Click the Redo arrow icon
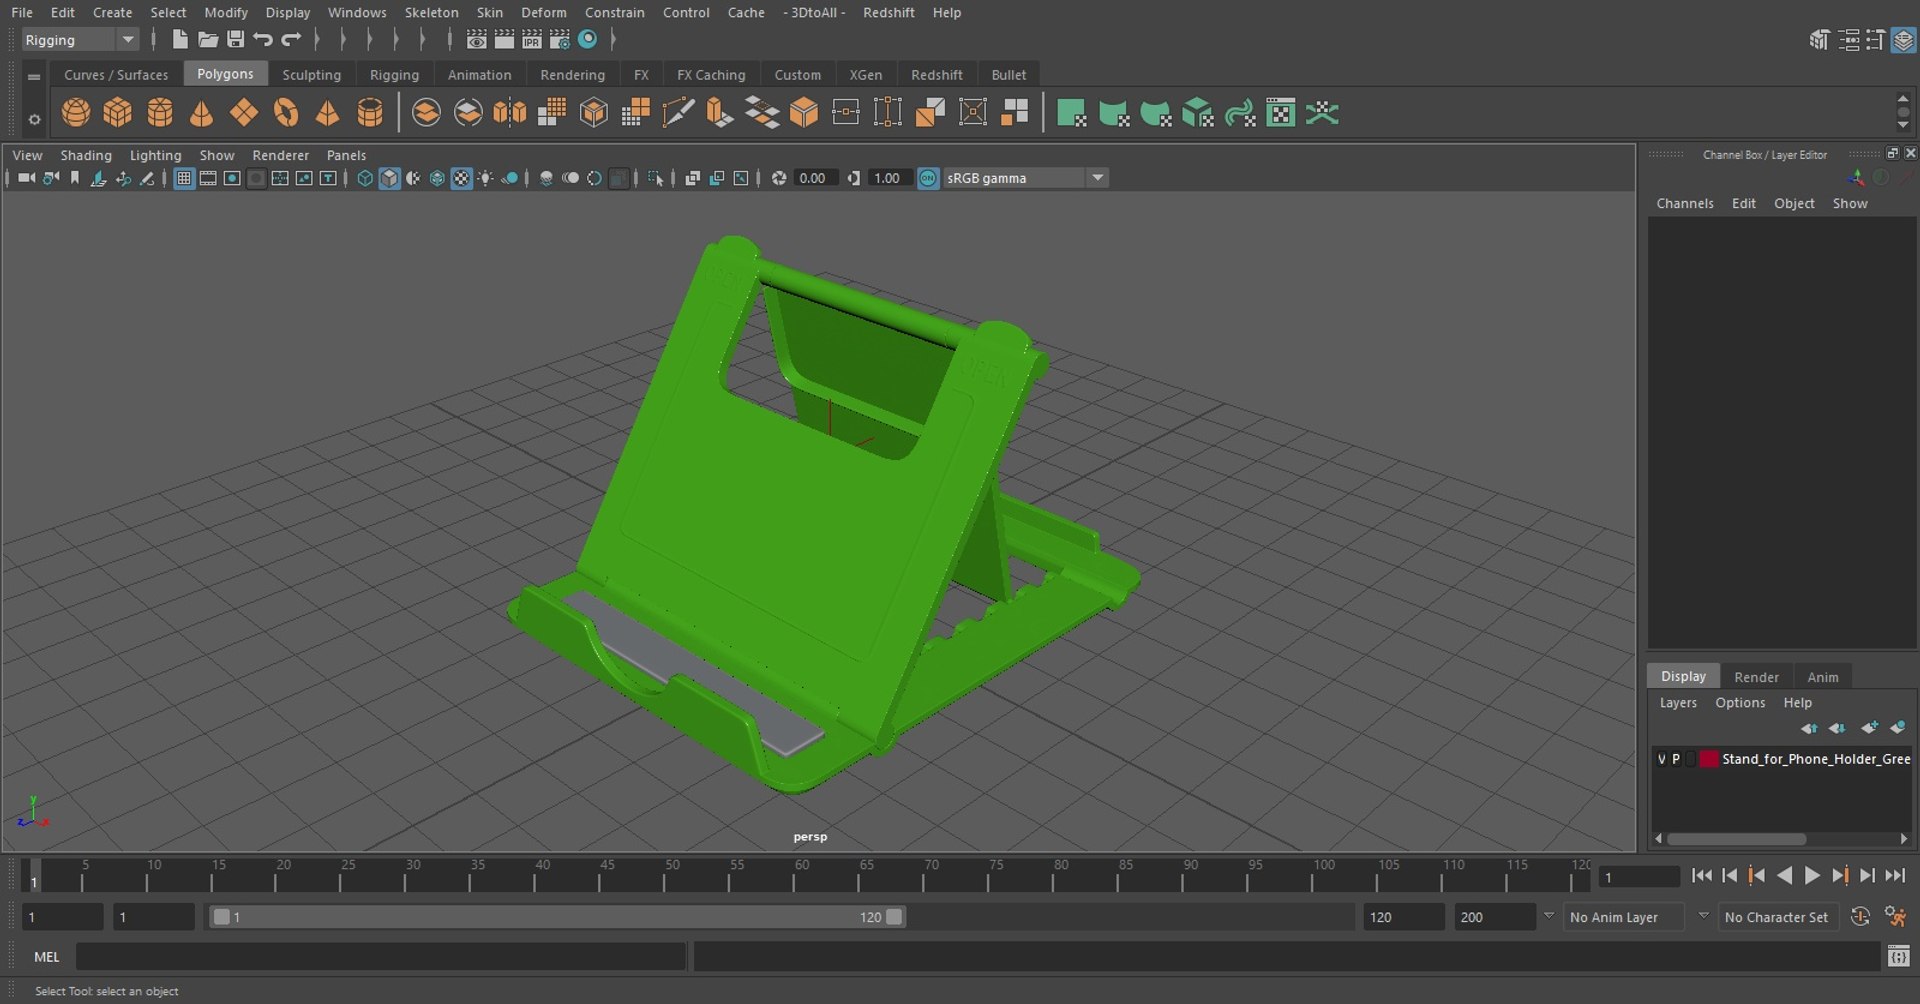The width and height of the screenshot is (1920, 1004). pyautogui.click(x=291, y=39)
